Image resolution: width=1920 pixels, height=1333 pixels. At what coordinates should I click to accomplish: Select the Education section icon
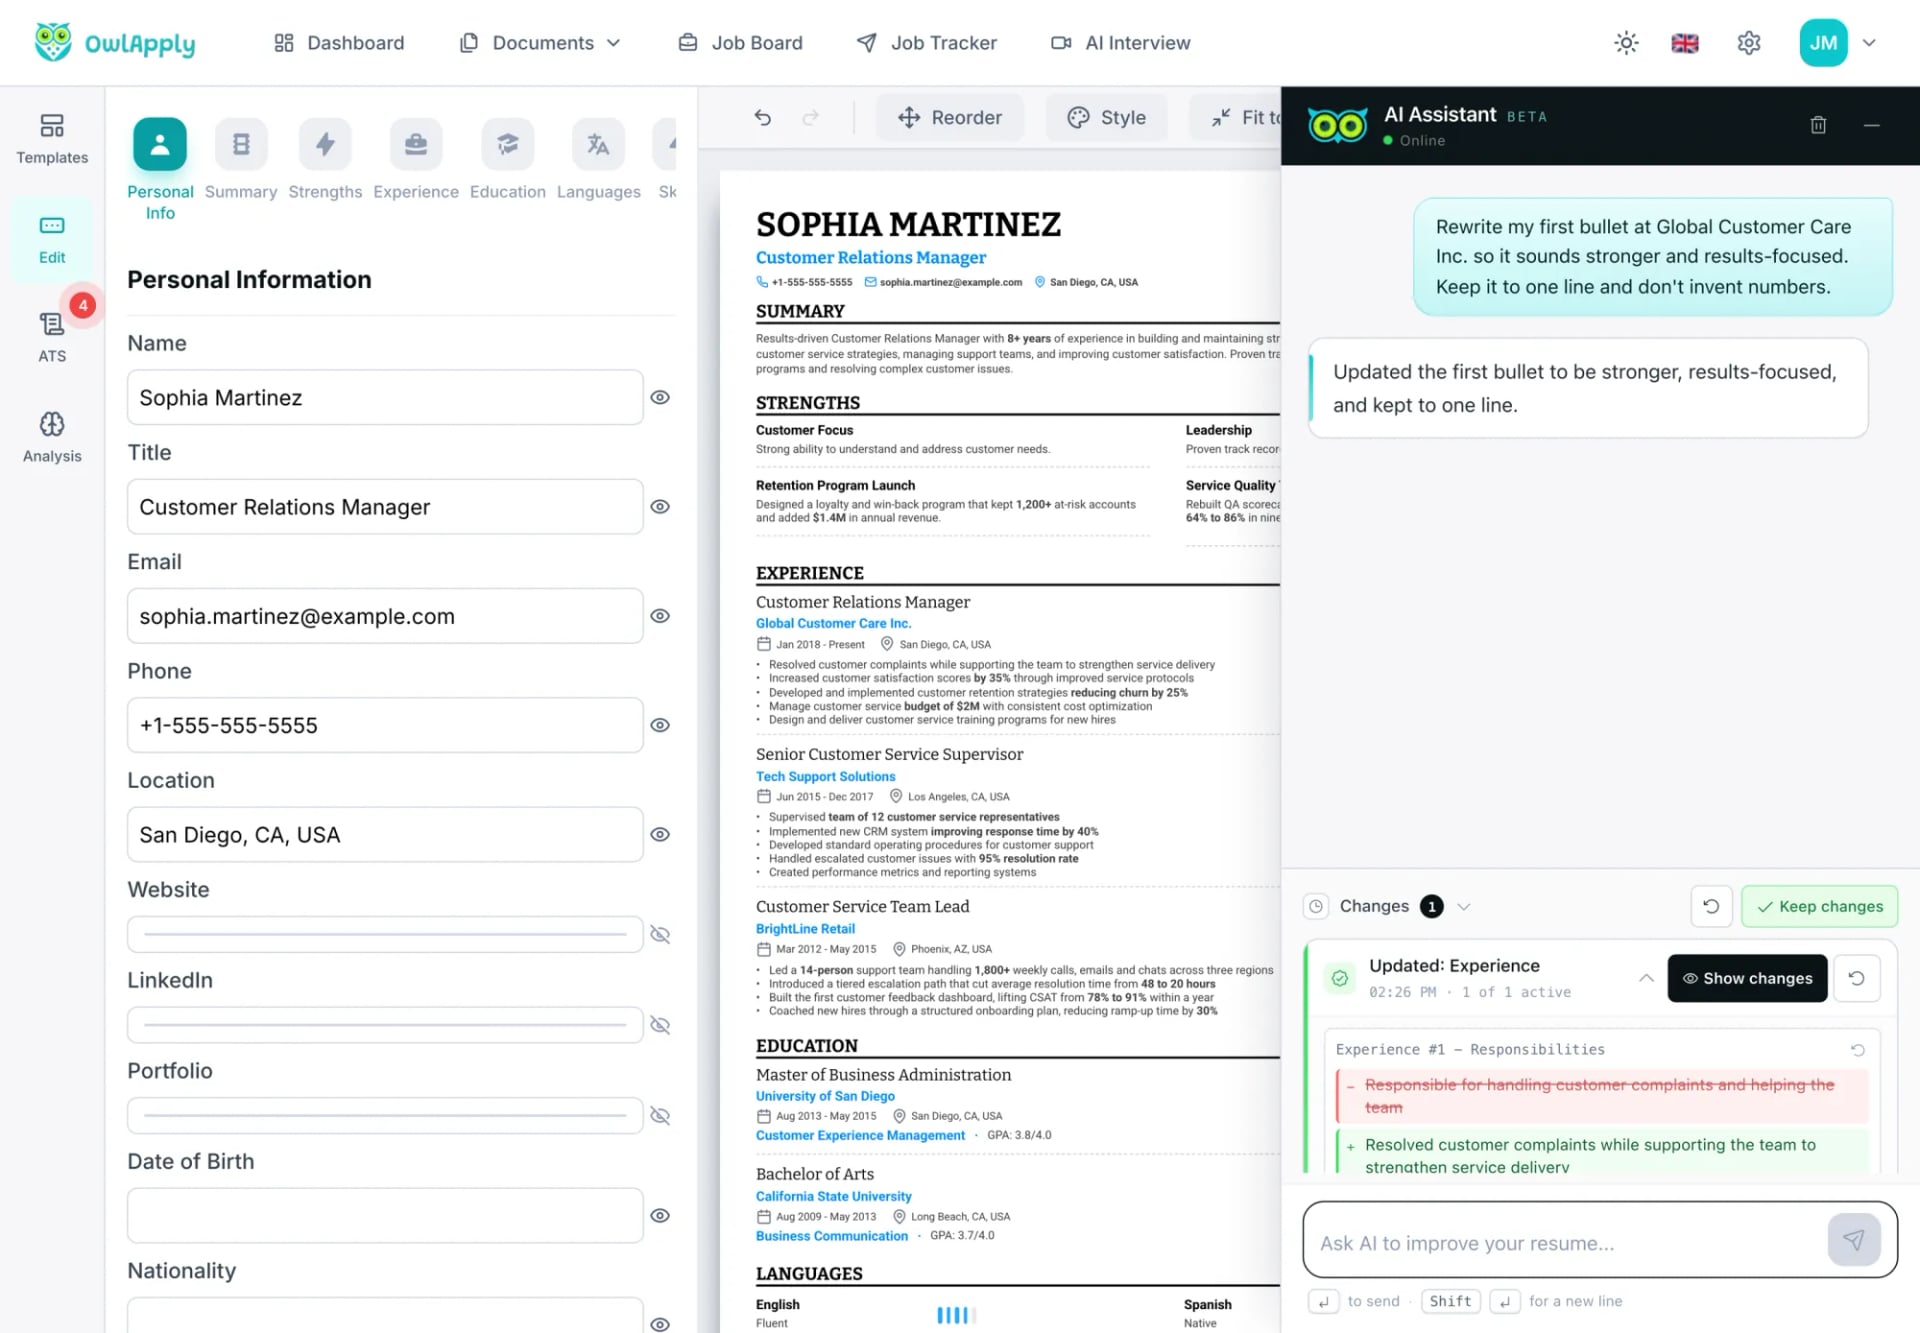point(508,145)
